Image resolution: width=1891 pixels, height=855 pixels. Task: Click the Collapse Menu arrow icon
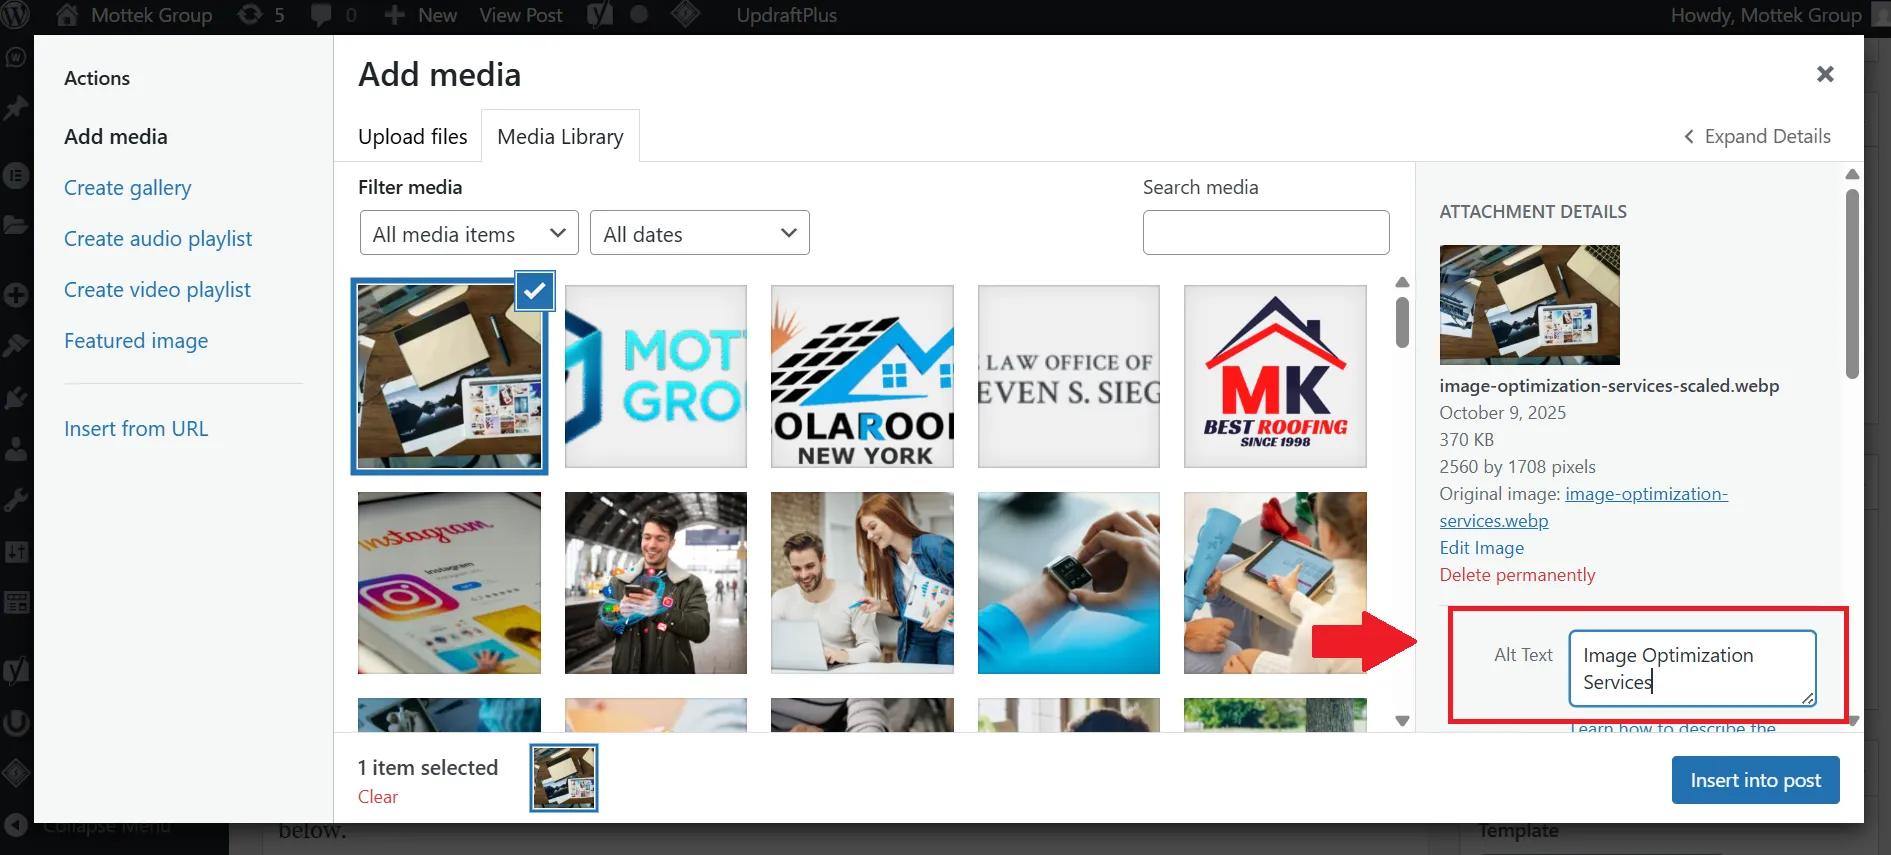click(x=16, y=826)
